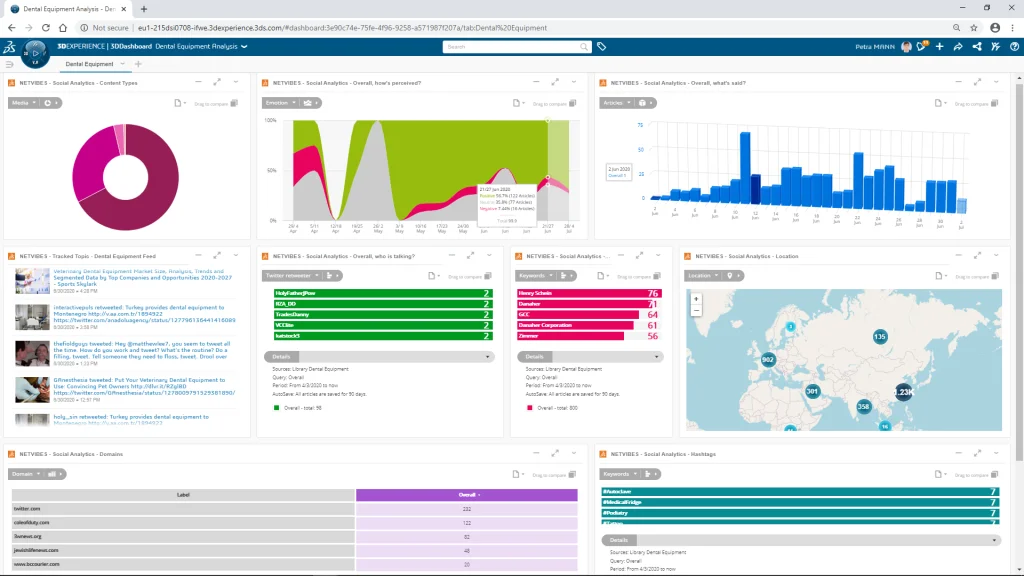Toggle the Overall total 98 green legend

pos(276,408)
